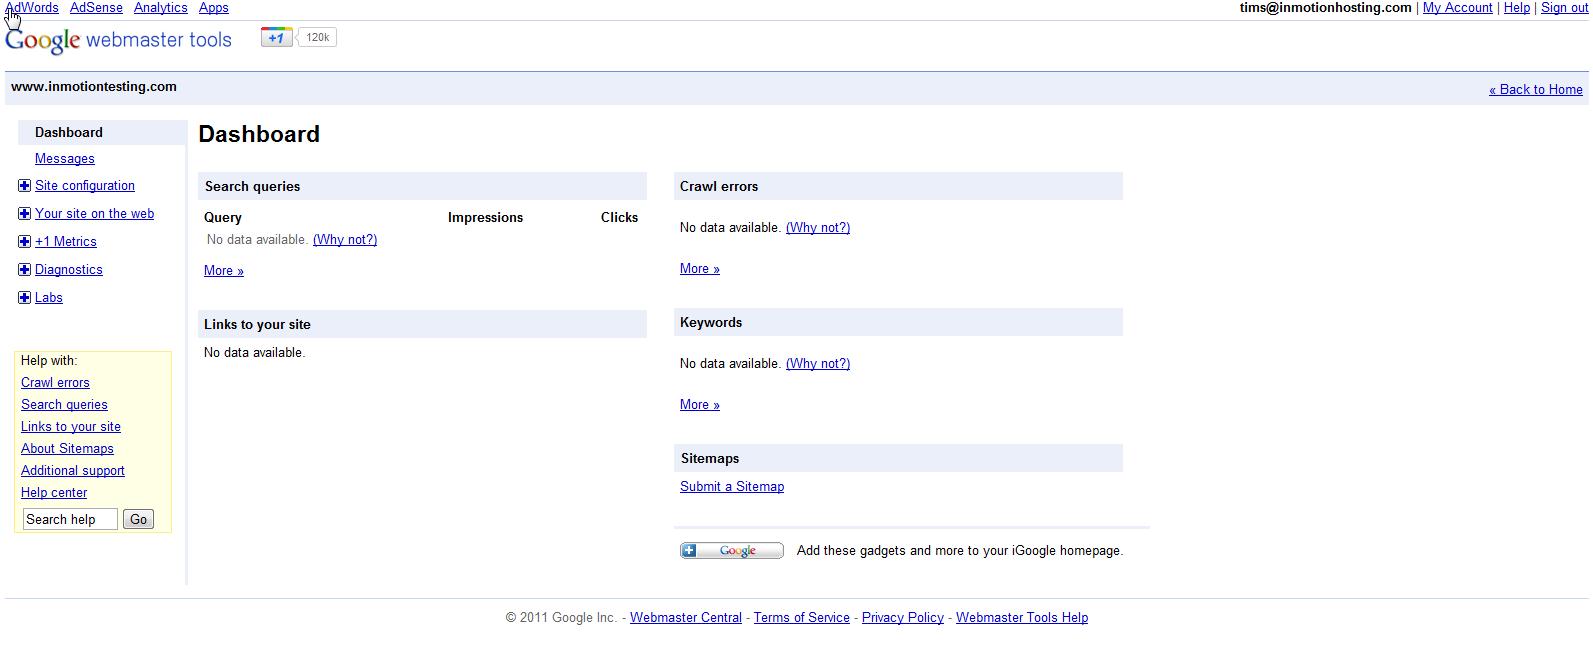Expand the Labs section

click(x=25, y=298)
